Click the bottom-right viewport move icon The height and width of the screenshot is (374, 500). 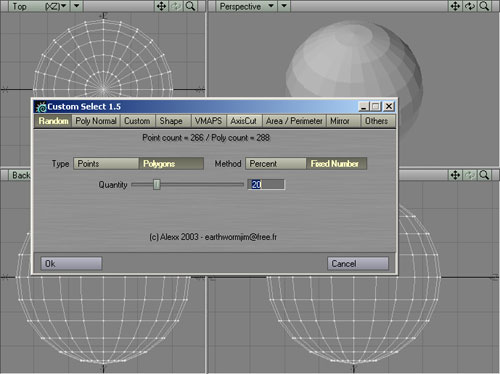pyautogui.click(x=455, y=175)
